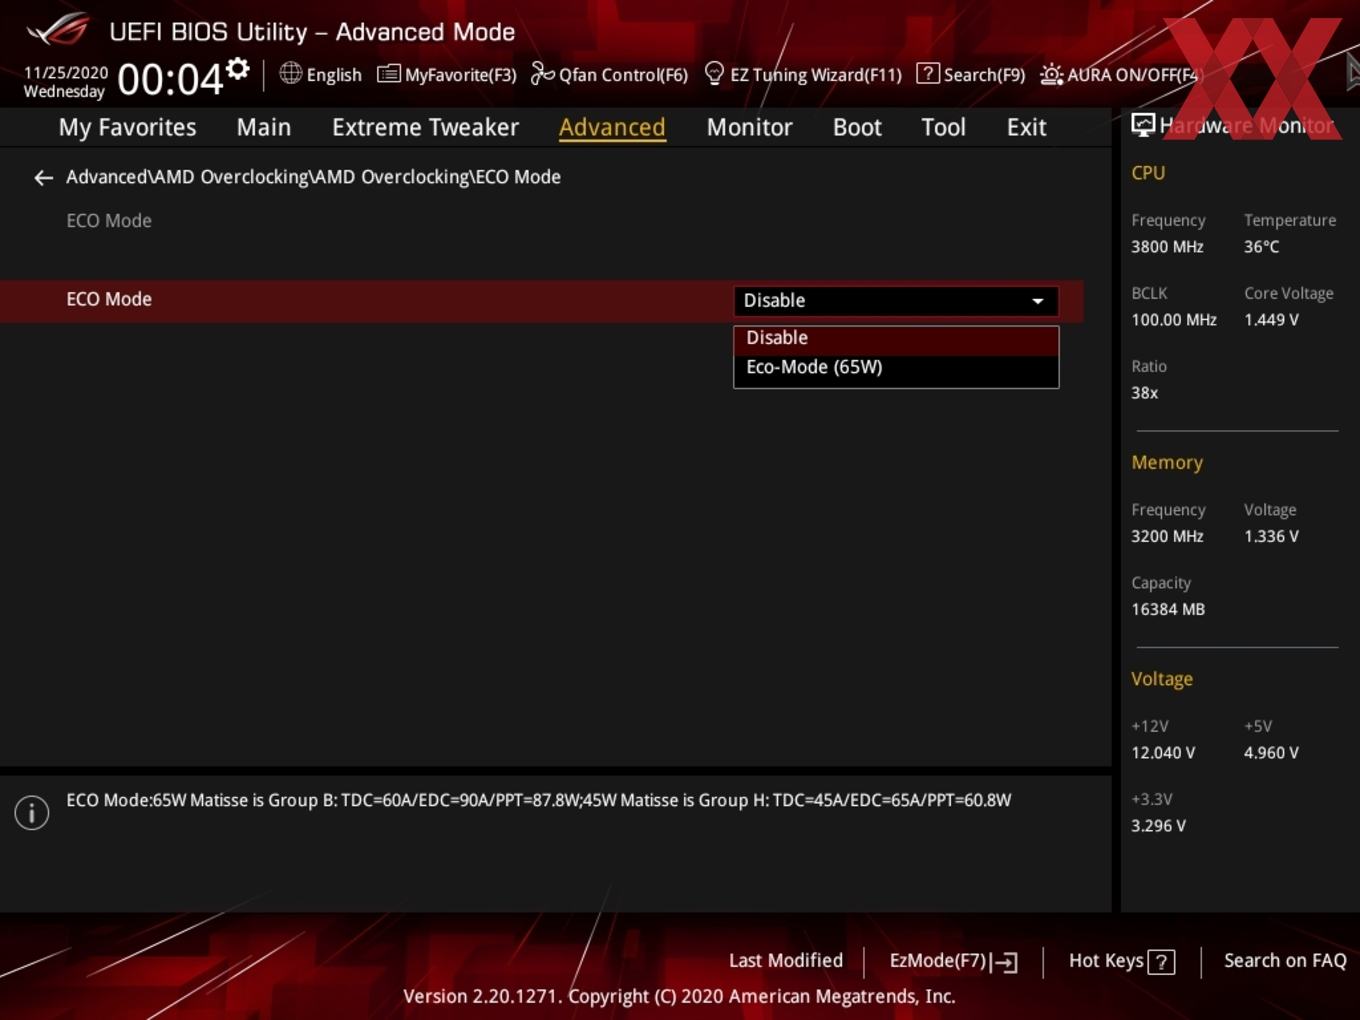The image size is (1360, 1020).
Task: Click Ratio value 38x
Action: pyautogui.click(x=1144, y=393)
